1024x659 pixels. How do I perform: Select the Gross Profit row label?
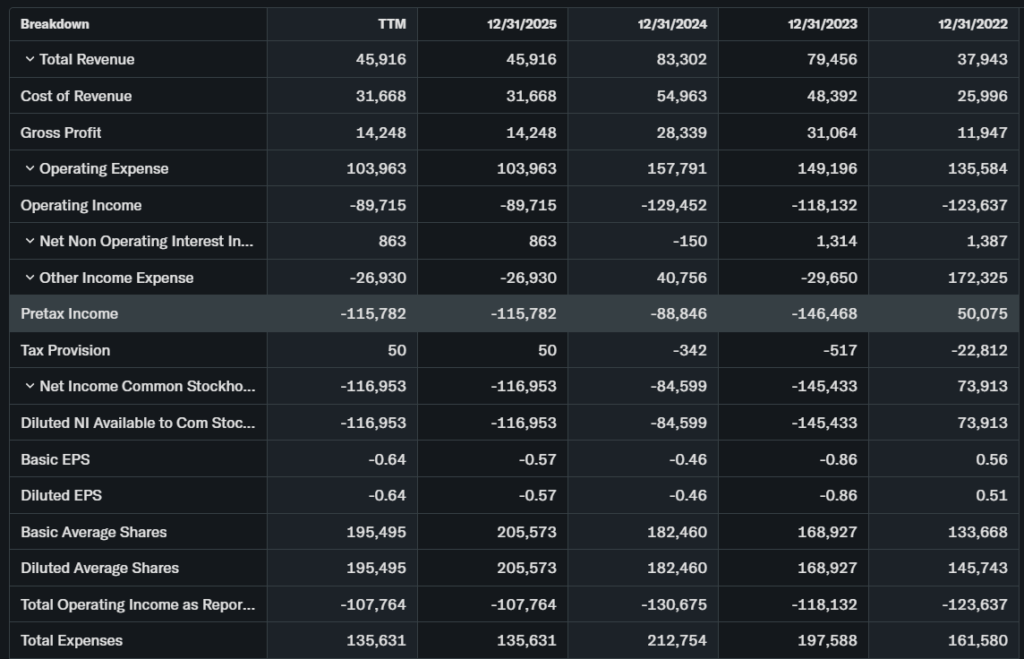tap(61, 133)
